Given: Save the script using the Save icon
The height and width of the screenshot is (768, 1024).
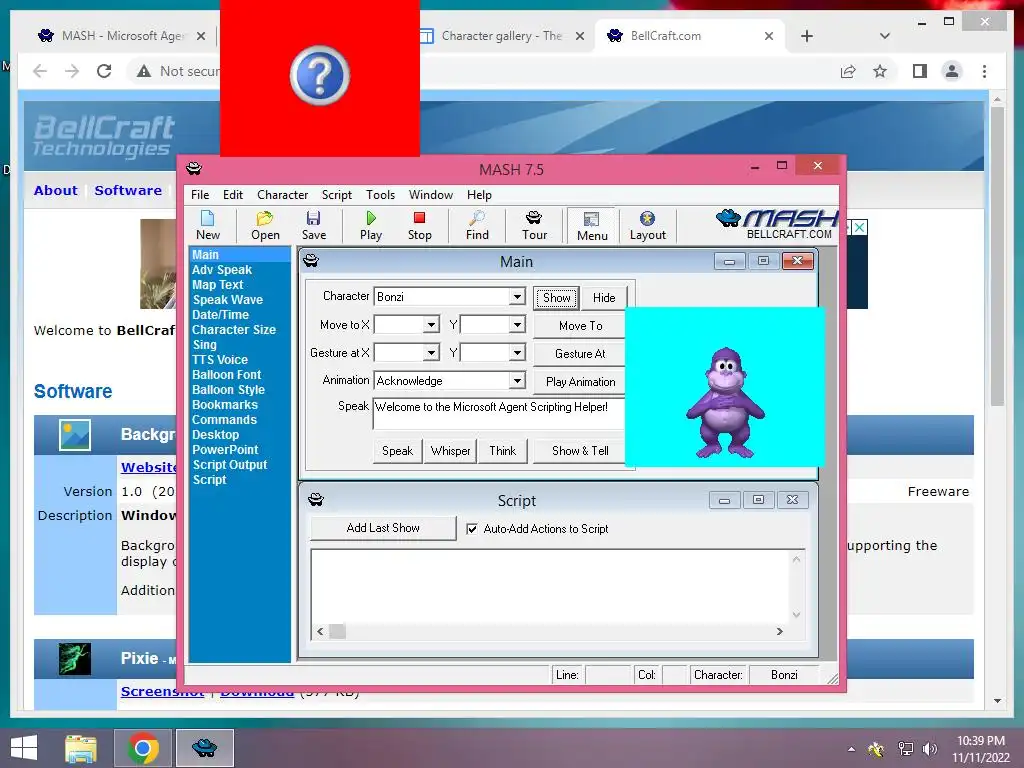Looking at the screenshot, I should 313,226.
